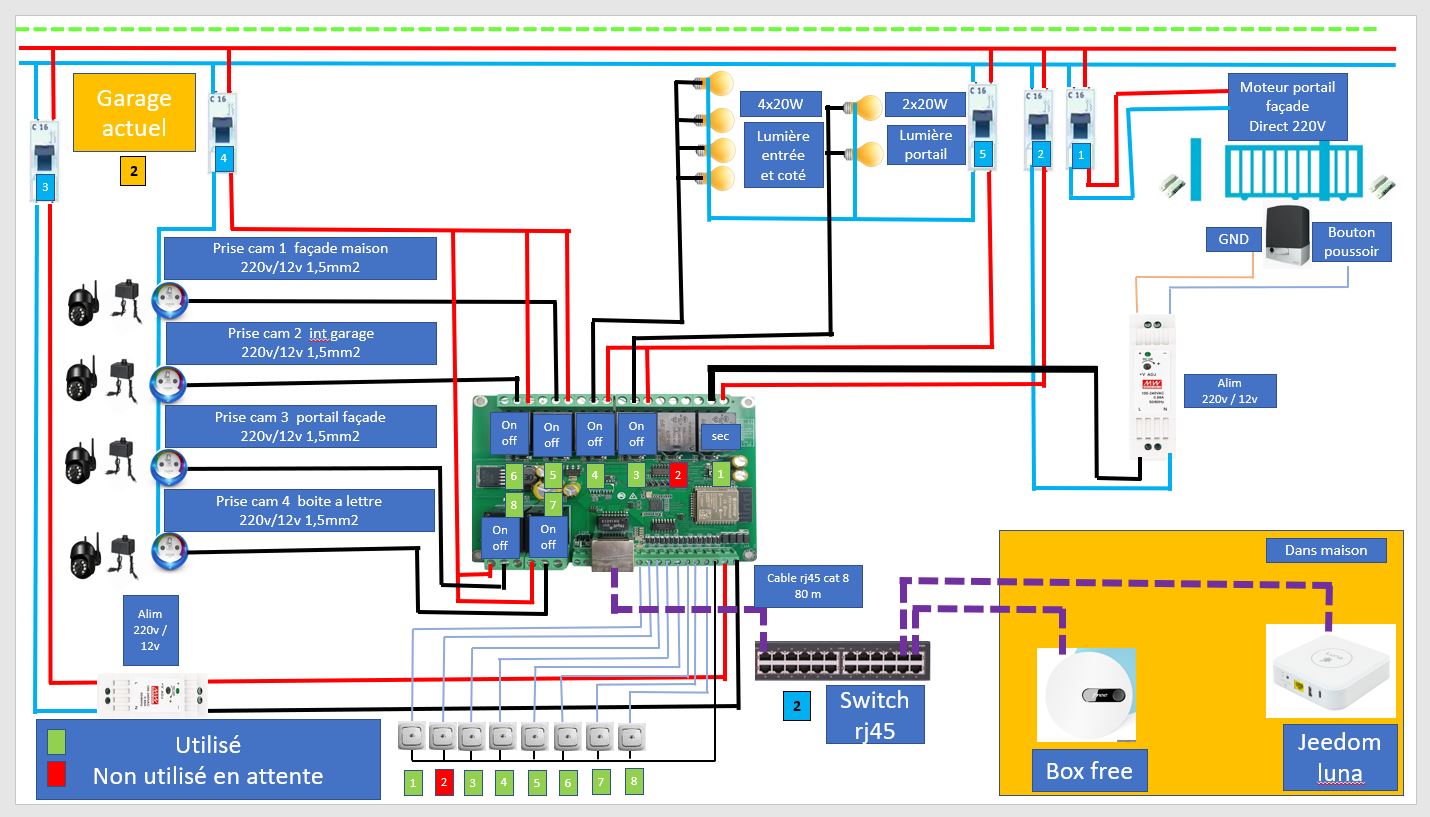Select the Prise cam 2 int garage label
Viewport: 1430px width, 817px height.
point(301,343)
